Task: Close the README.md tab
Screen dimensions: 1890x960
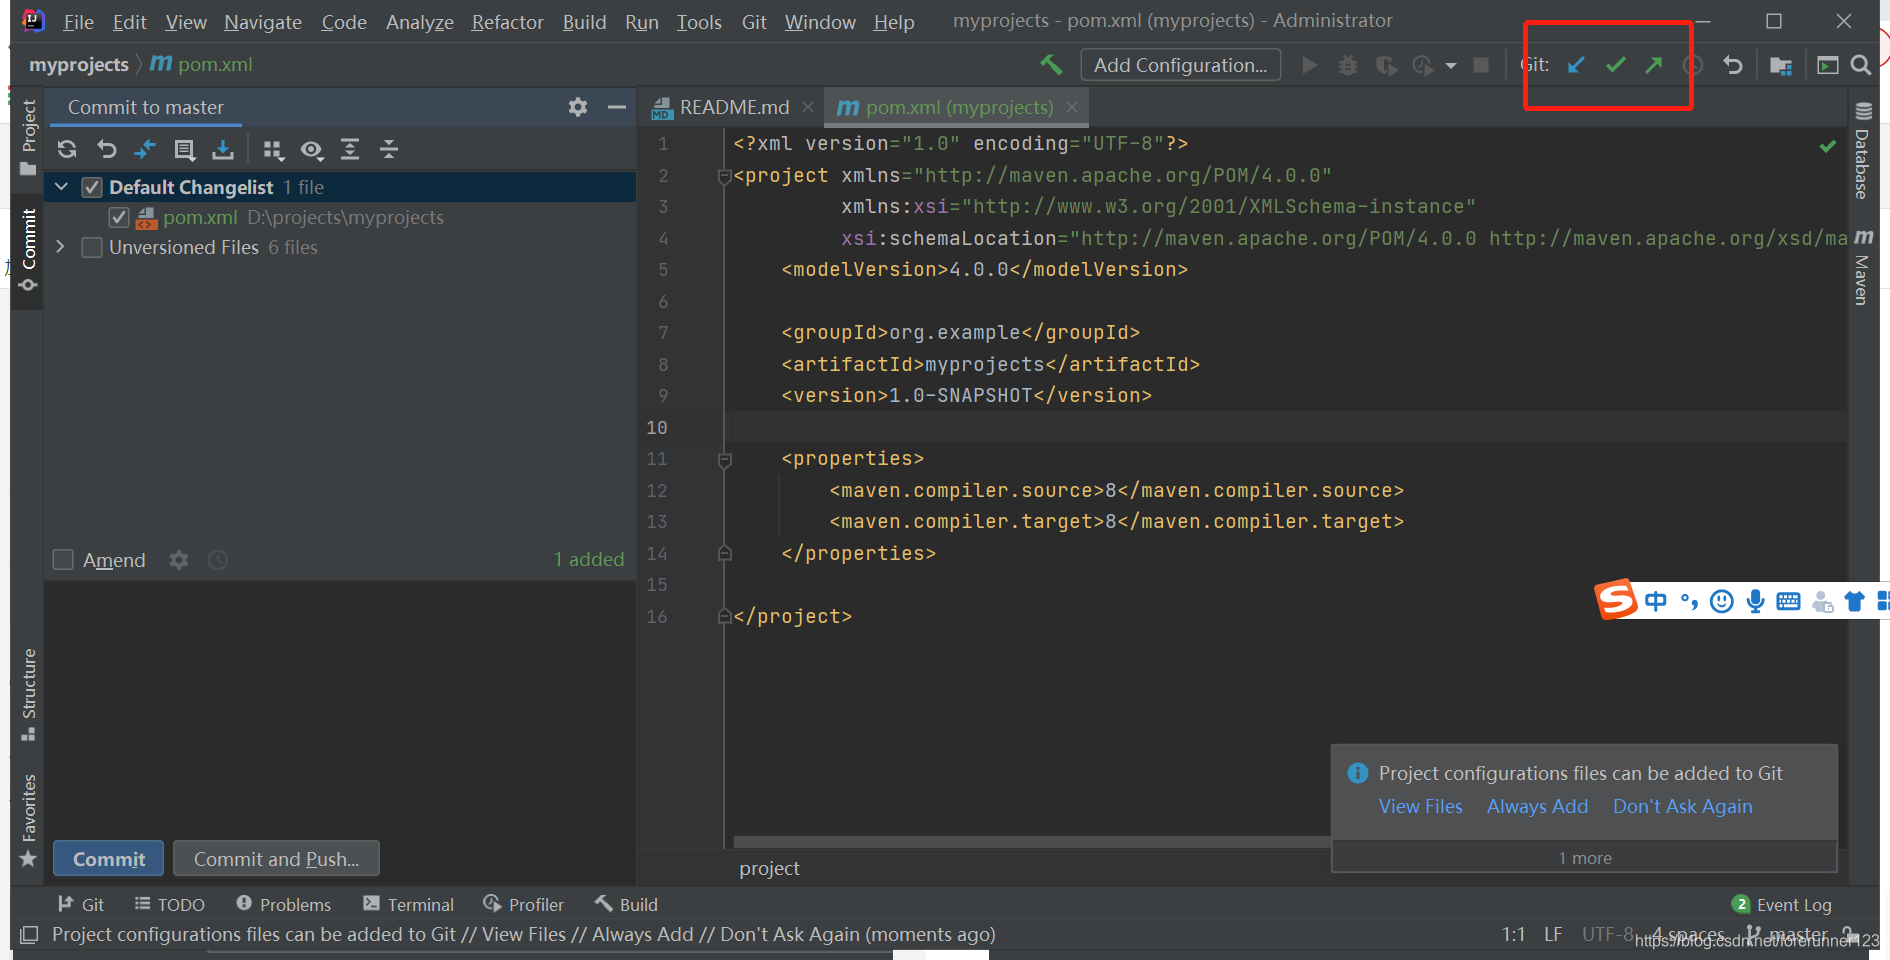Action: tap(808, 107)
